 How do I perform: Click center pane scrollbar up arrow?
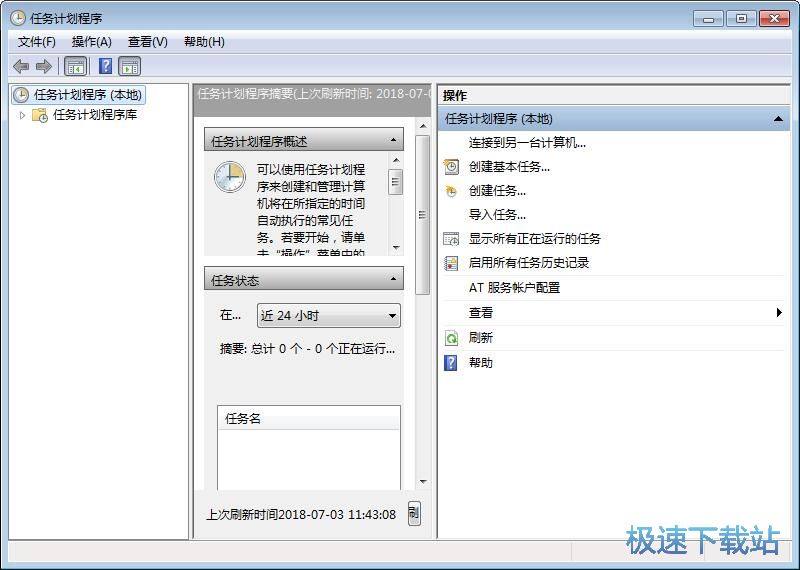pos(422,126)
